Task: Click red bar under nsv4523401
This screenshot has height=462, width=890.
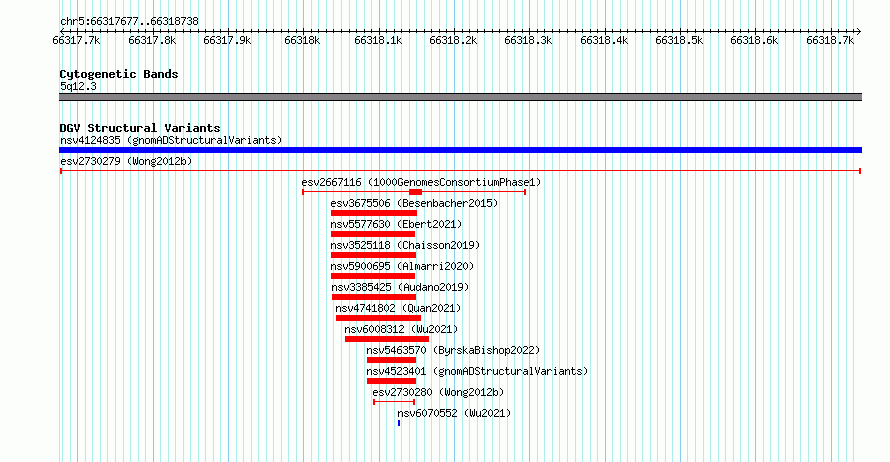Action: [x=392, y=381]
